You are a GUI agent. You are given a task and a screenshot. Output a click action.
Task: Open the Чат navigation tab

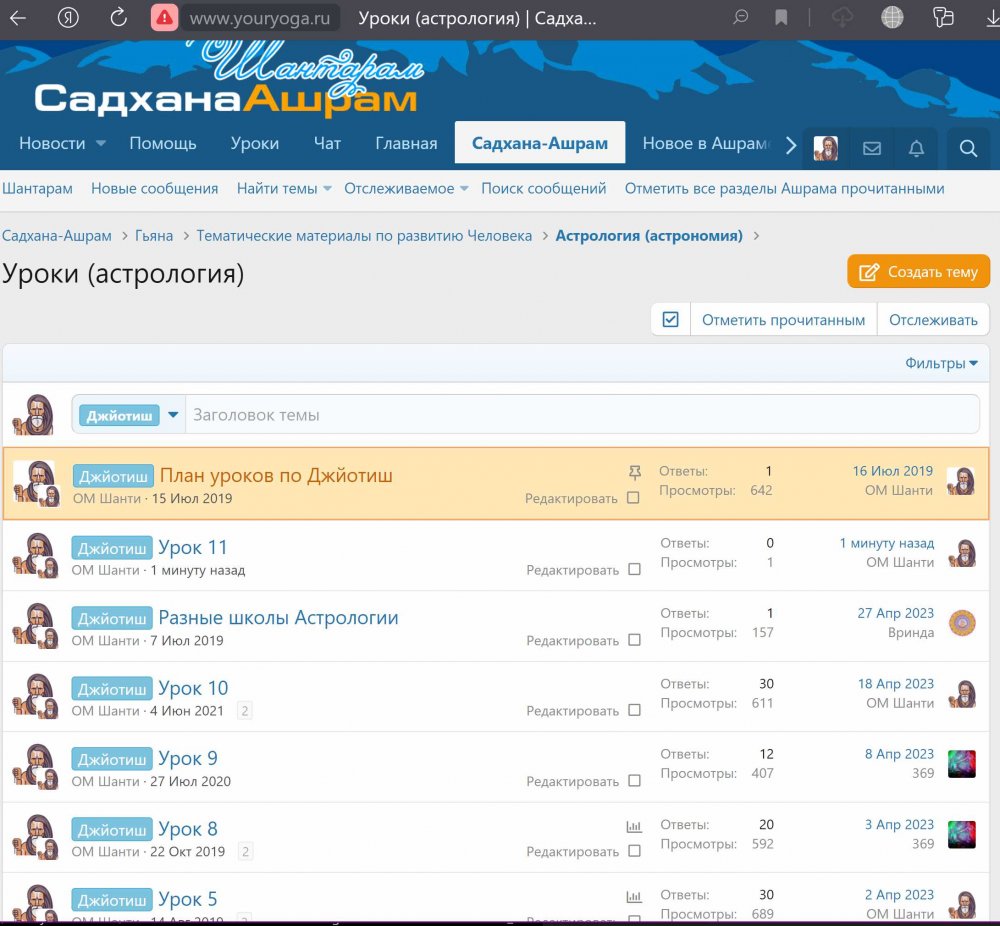click(327, 143)
